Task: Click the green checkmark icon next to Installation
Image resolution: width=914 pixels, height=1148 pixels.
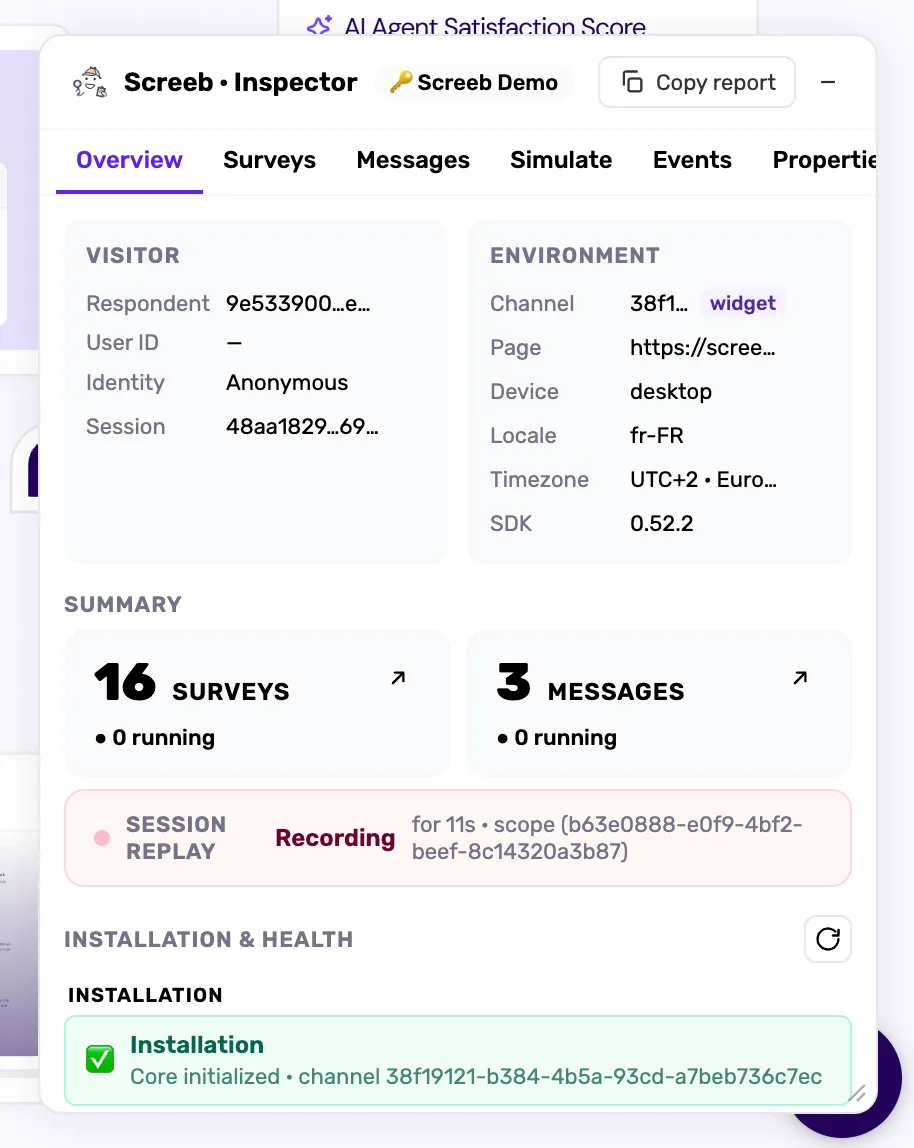Action: (100, 1059)
